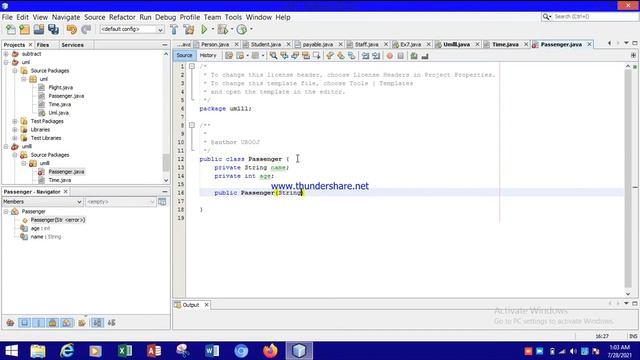Switch to the Person.java tab

tap(215, 44)
